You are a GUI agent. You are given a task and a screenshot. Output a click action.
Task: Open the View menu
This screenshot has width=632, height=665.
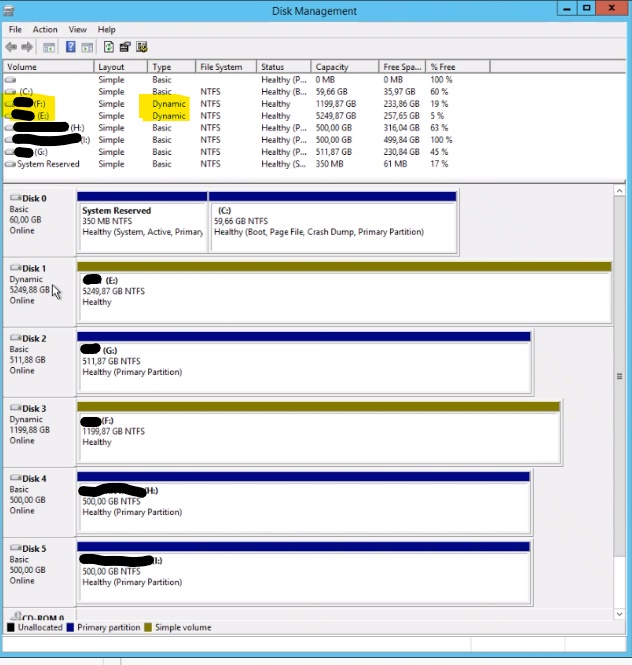click(x=78, y=29)
